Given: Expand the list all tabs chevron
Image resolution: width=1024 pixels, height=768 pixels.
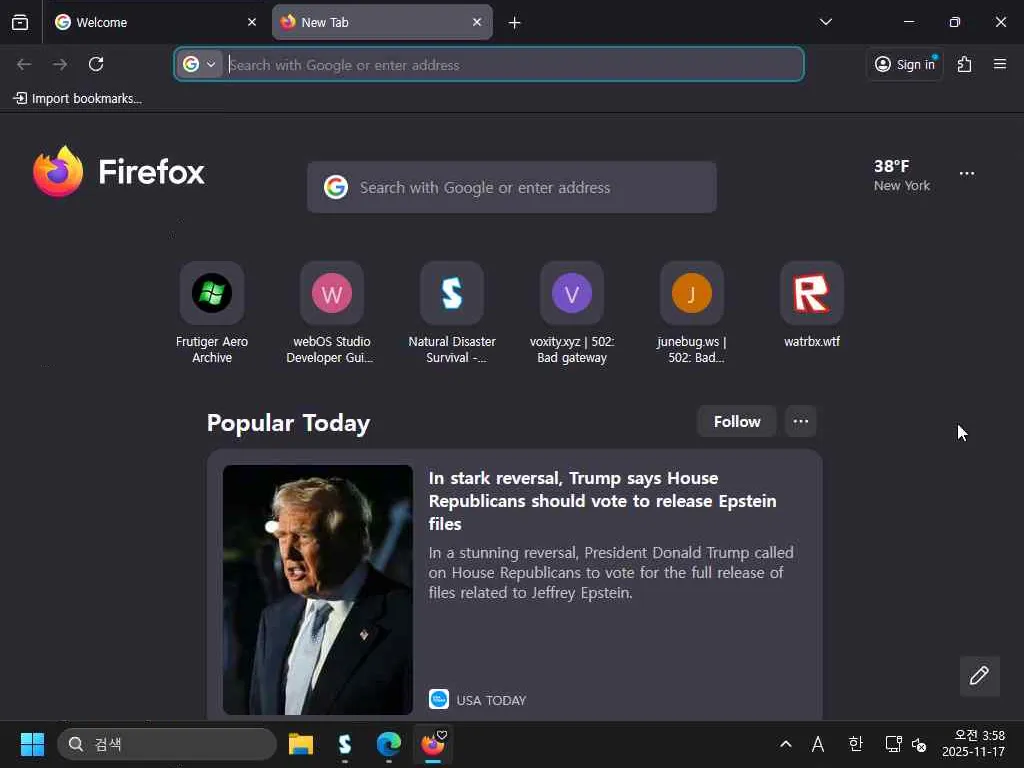Looking at the screenshot, I should [825, 22].
